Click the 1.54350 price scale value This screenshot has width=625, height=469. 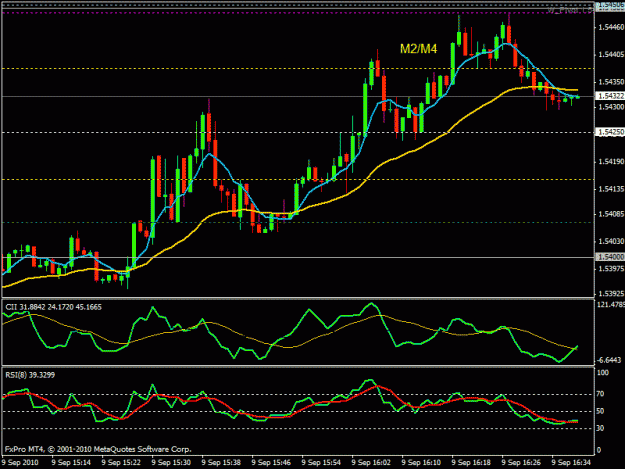click(611, 82)
